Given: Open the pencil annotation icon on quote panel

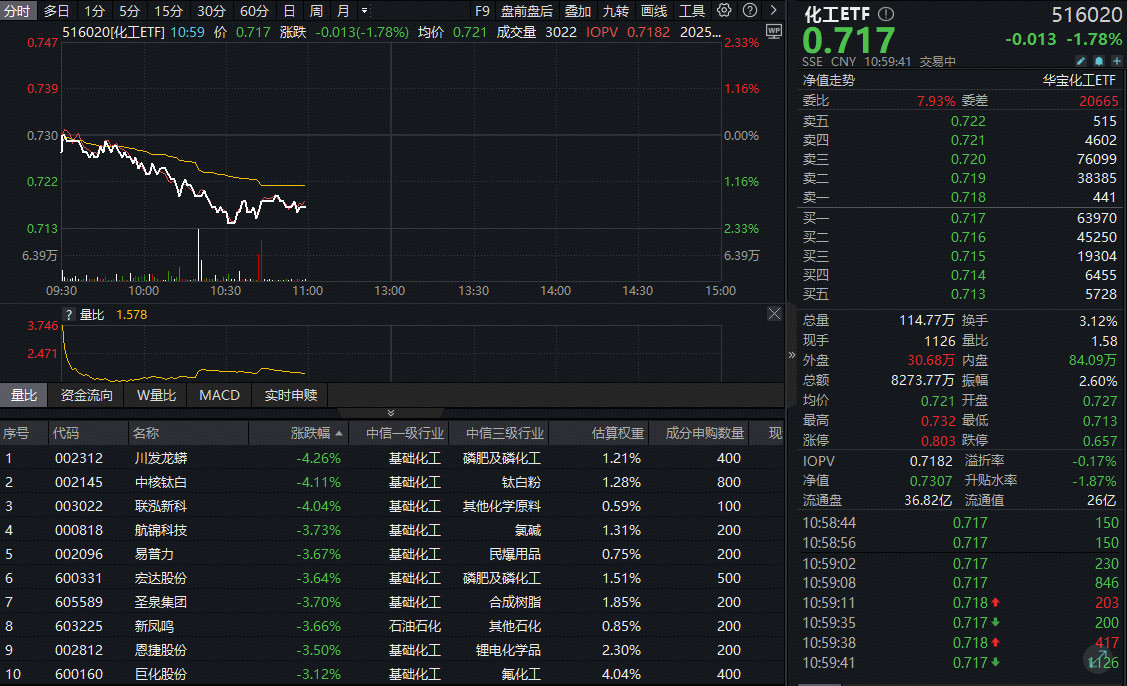Looking at the screenshot, I should click(x=1081, y=62).
